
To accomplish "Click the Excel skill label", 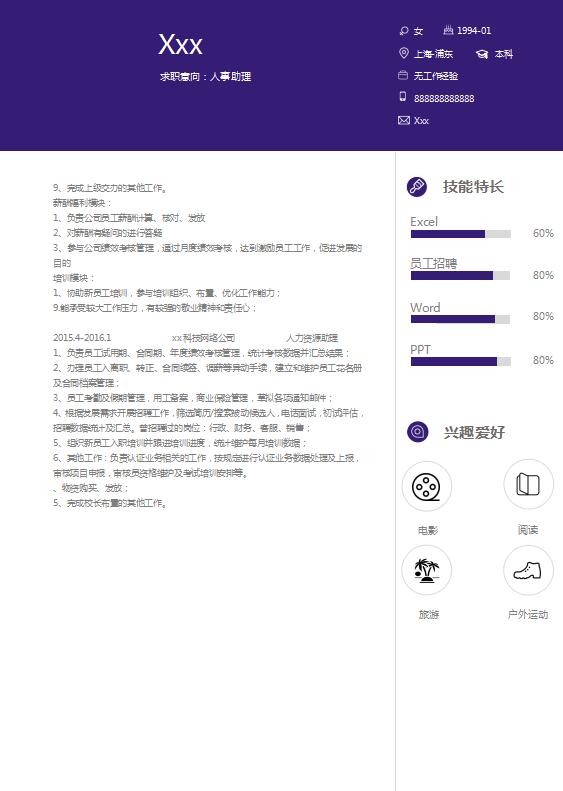I will click(x=424, y=221).
